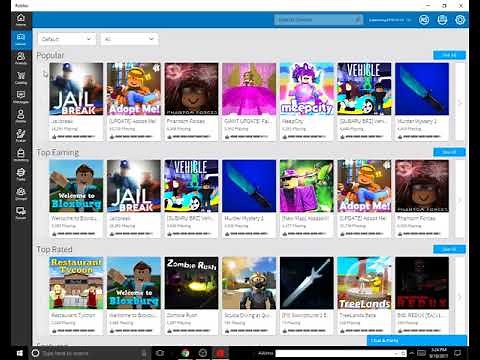The height and width of the screenshot is (360, 480).
Task: Open the Trade sidebar icon
Action: [x=21, y=174]
